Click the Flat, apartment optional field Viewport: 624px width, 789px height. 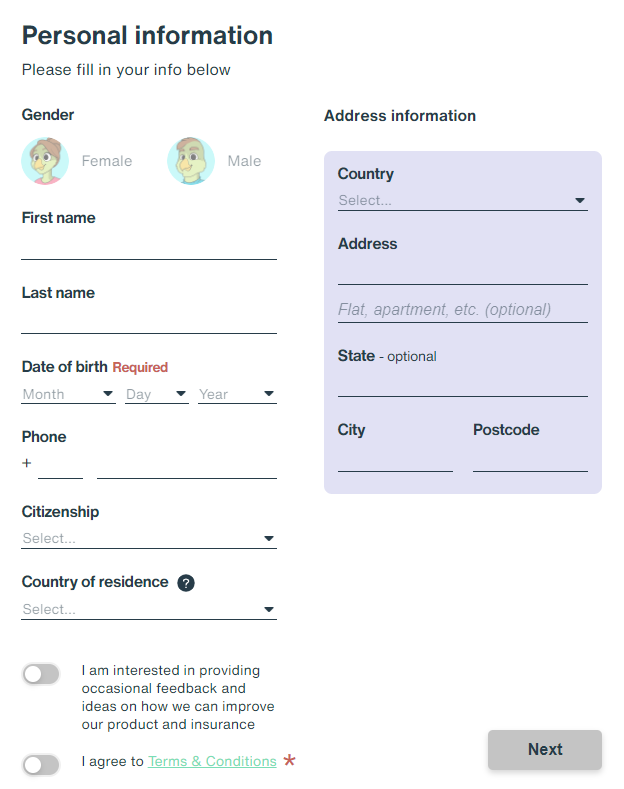click(x=462, y=309)
